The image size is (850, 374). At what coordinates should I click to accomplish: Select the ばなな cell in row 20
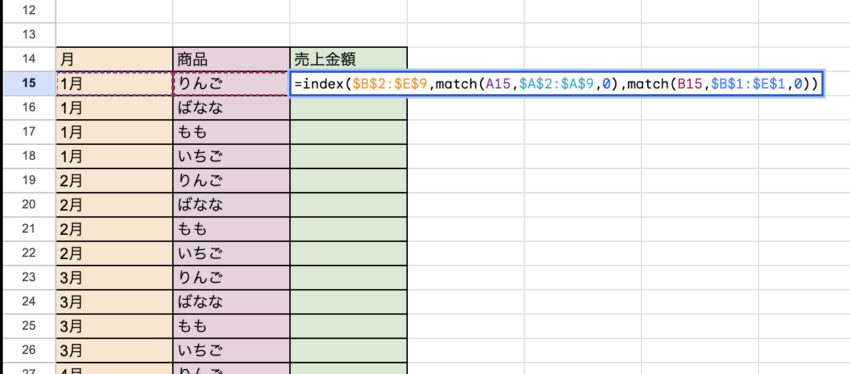(x=231, y=205)
